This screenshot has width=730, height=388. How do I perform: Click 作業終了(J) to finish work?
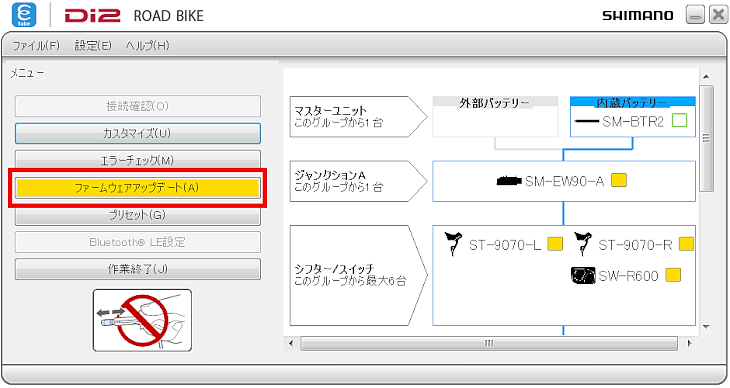tap(138, 269)
